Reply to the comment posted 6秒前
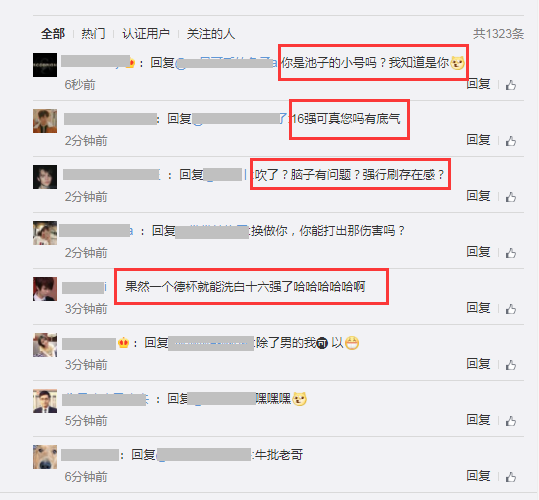Image resolution: width=539 pixels, height=500 pixels. pyautogui.click(x=478, y=84)
